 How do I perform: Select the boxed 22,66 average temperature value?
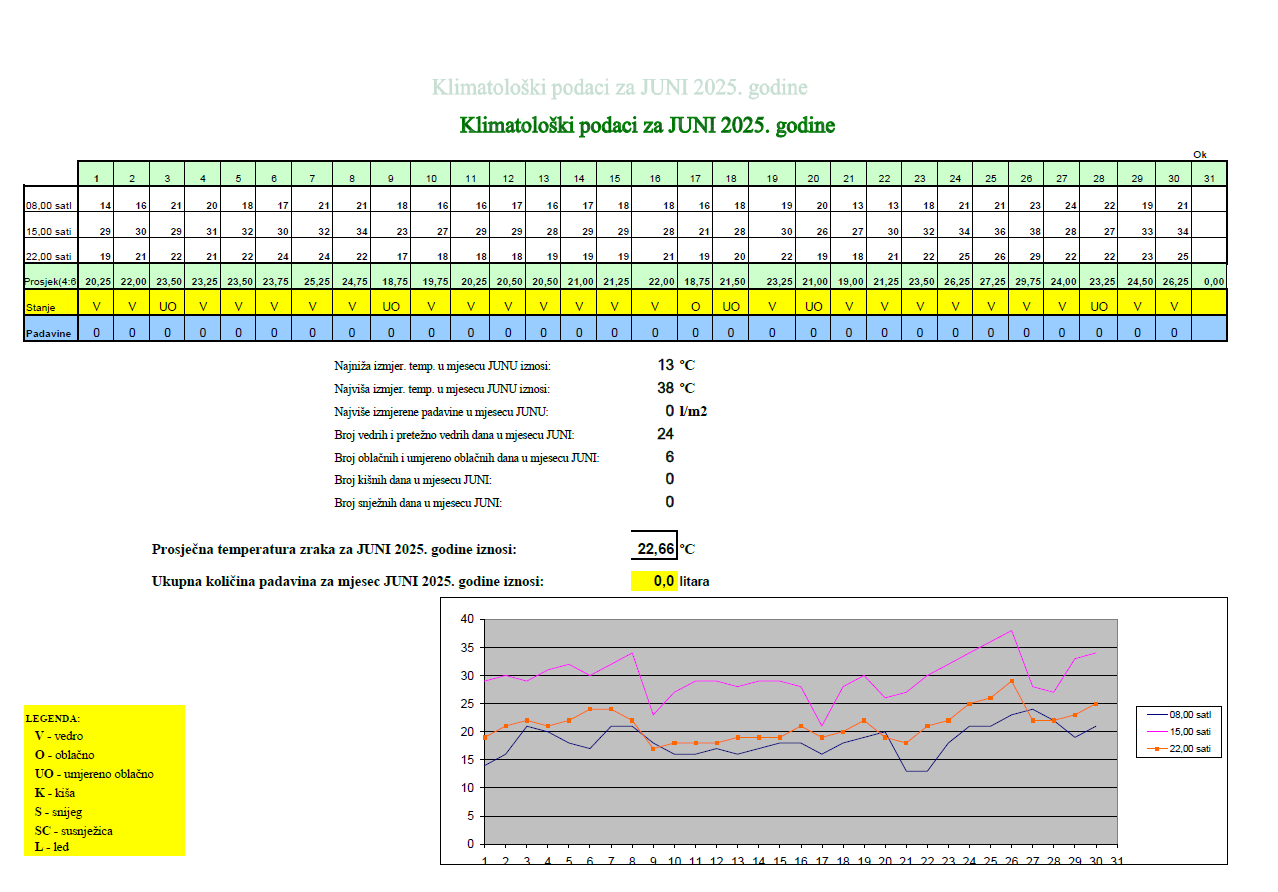click(x=655, y=549)
